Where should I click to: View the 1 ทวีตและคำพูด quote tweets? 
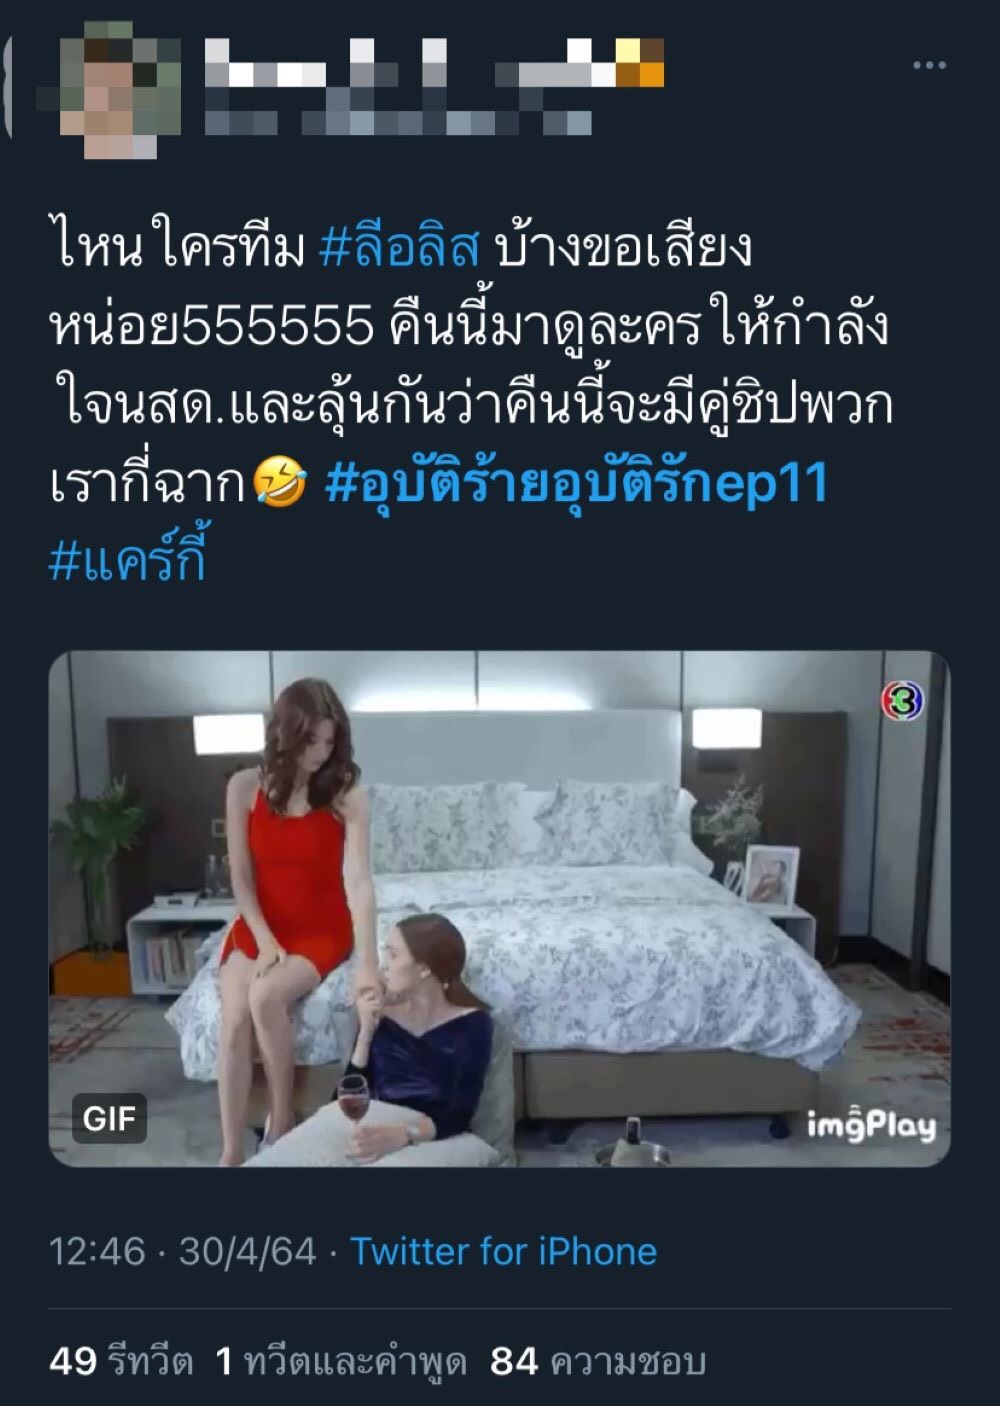coord(341,1361)
